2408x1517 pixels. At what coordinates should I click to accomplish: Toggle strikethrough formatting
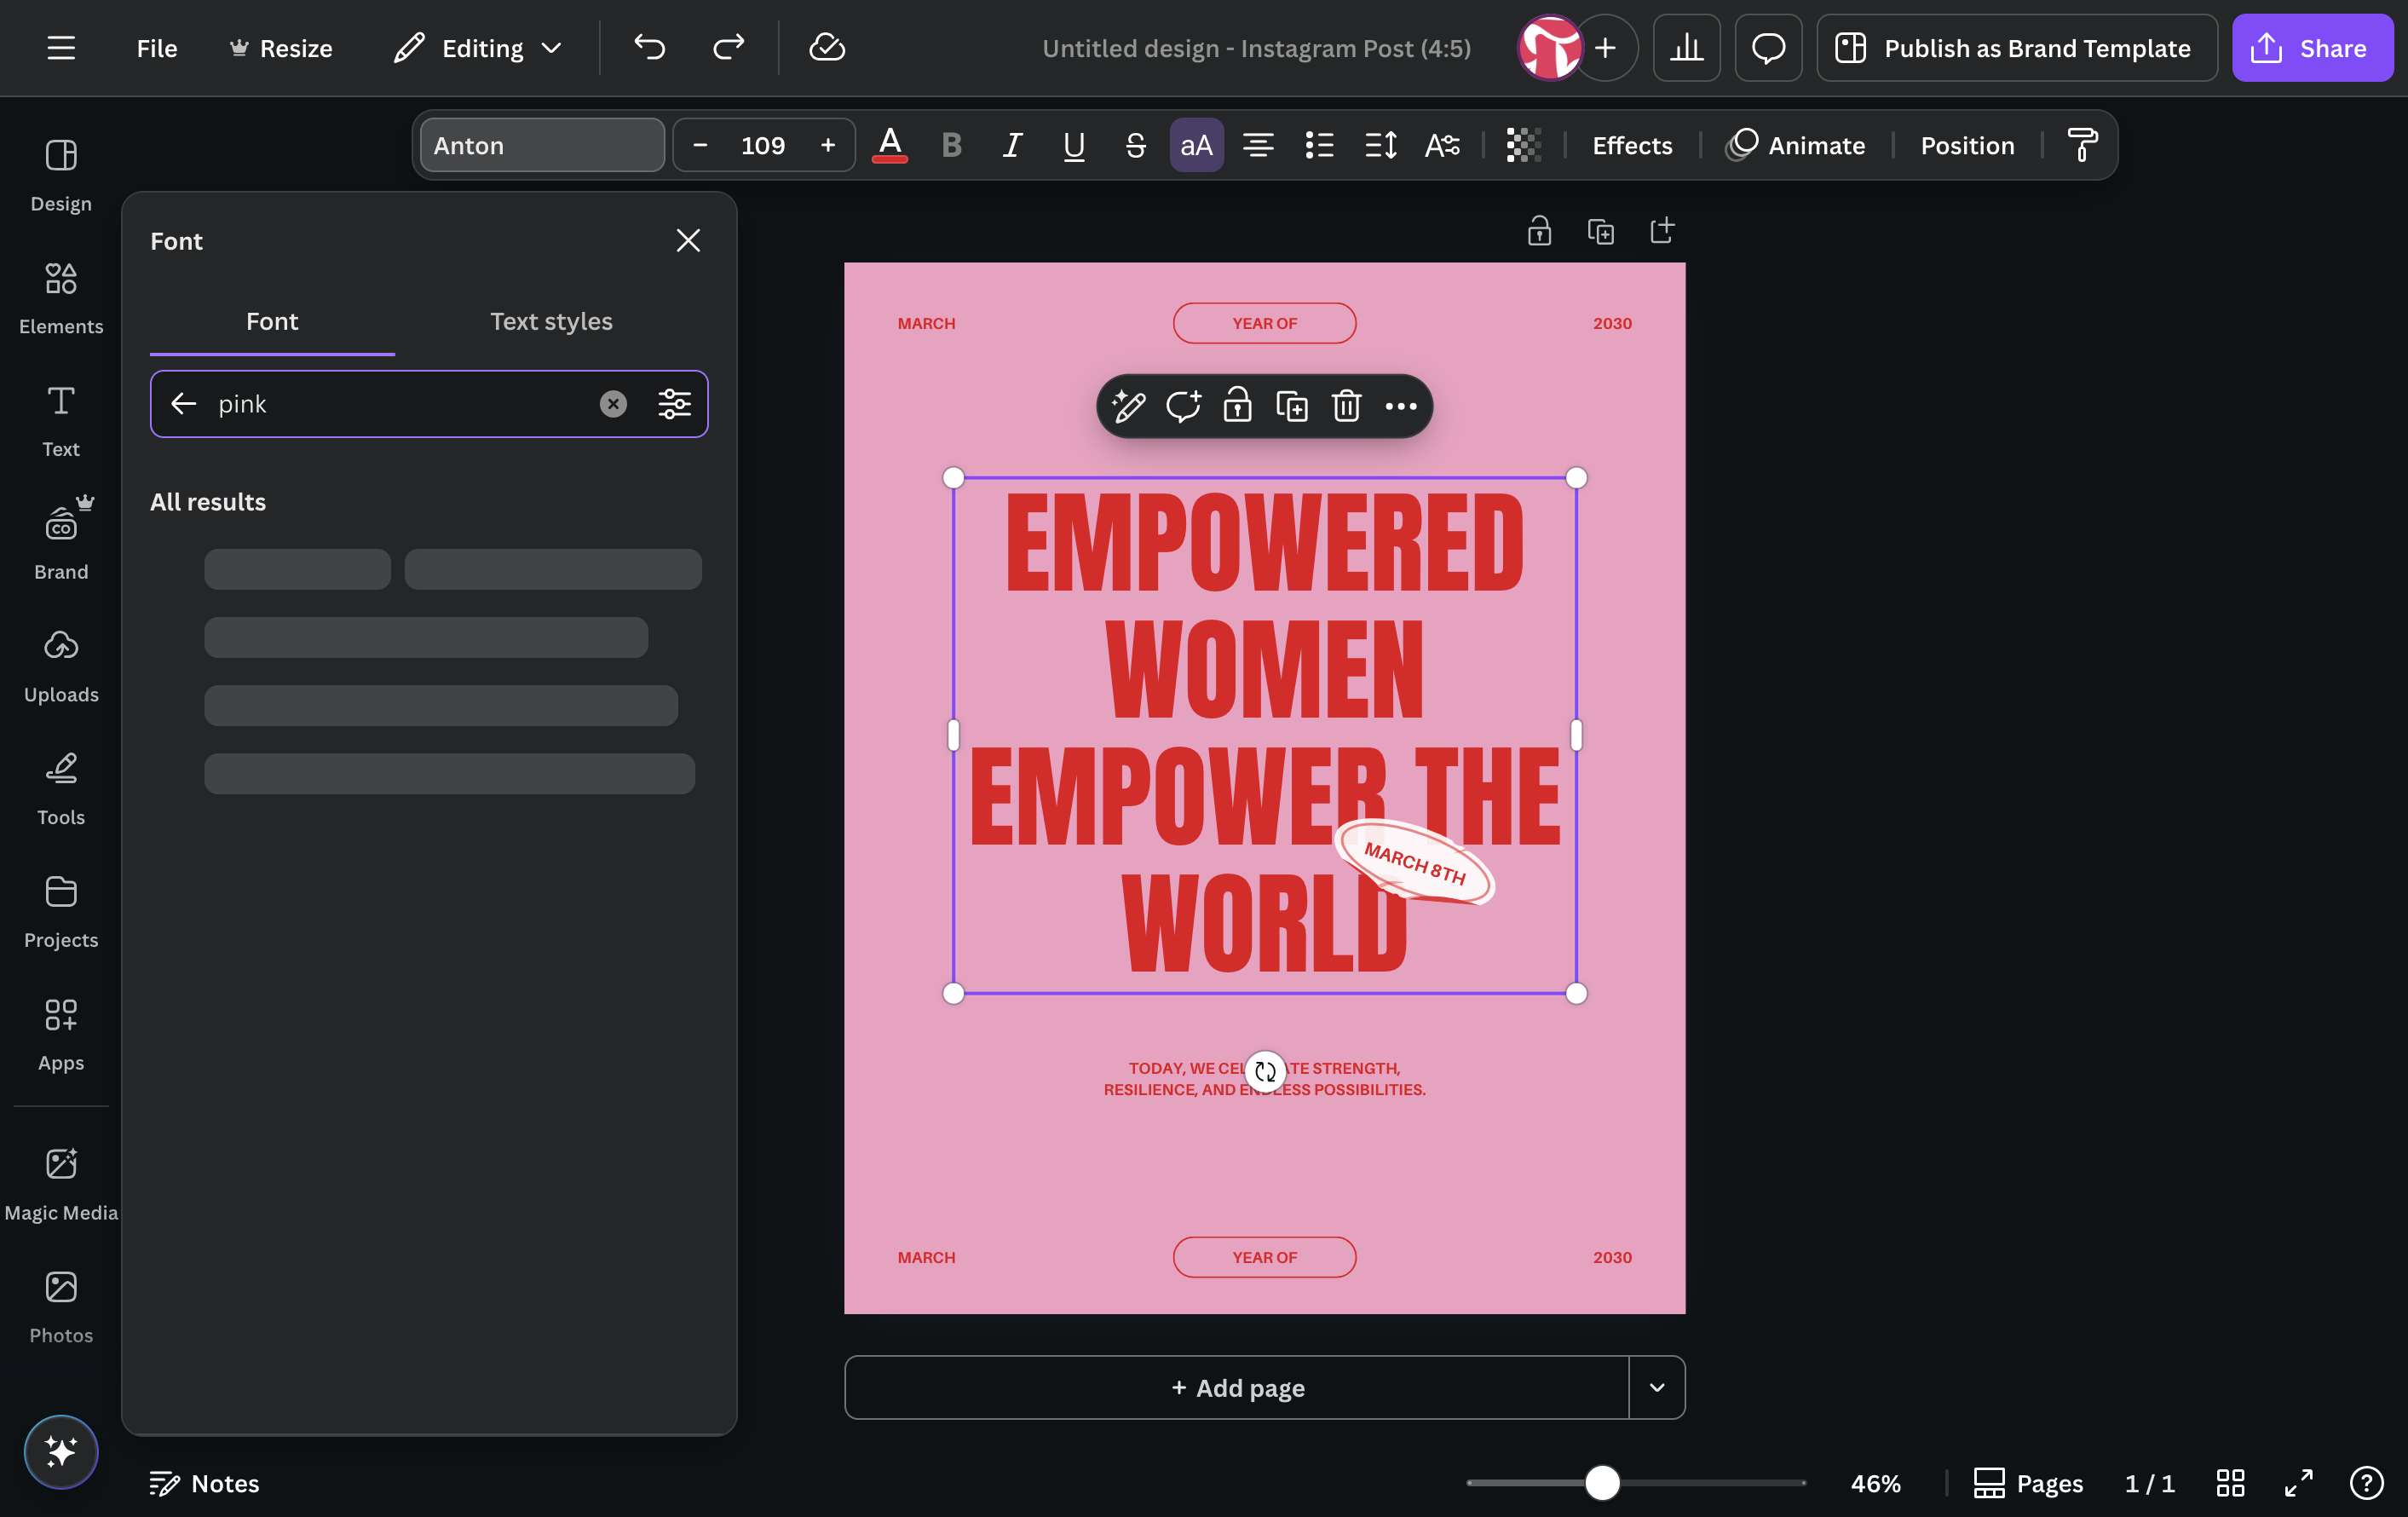(x=1135, y=145)
